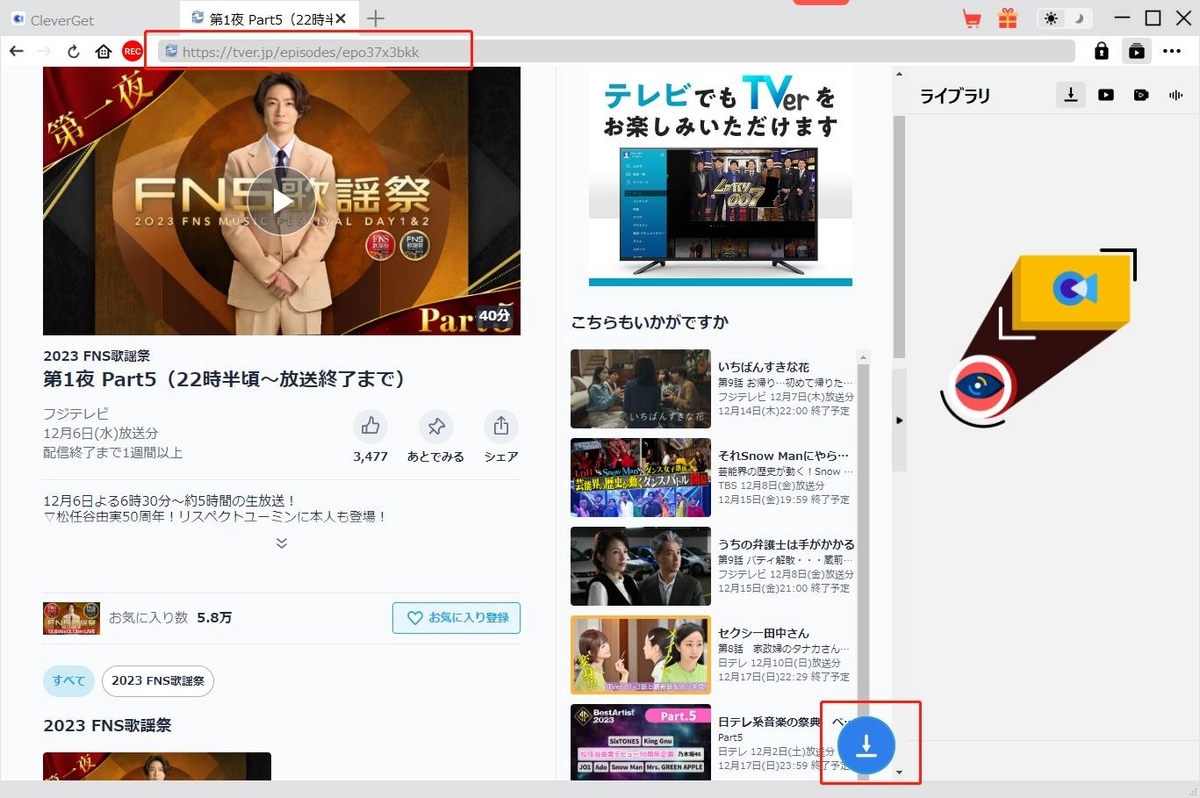Click the フジテレビ broadcaster text
The height and width of the screenshot is (798, 1200).
[76, 414]
